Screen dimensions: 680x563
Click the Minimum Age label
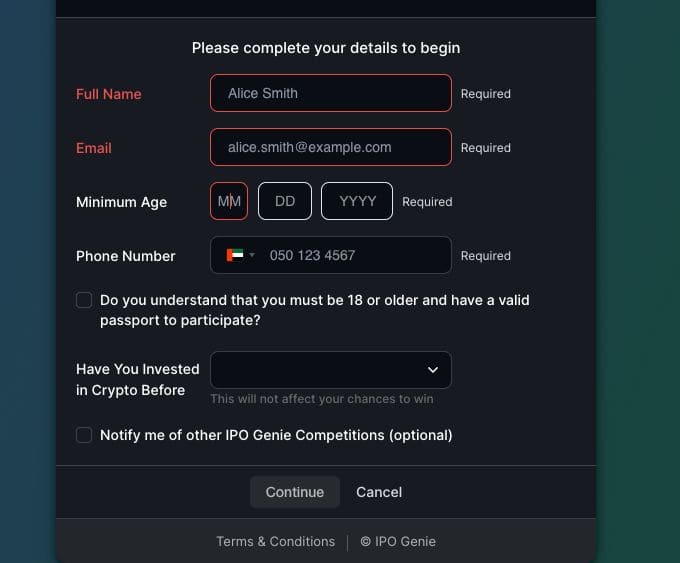(121, 202)
